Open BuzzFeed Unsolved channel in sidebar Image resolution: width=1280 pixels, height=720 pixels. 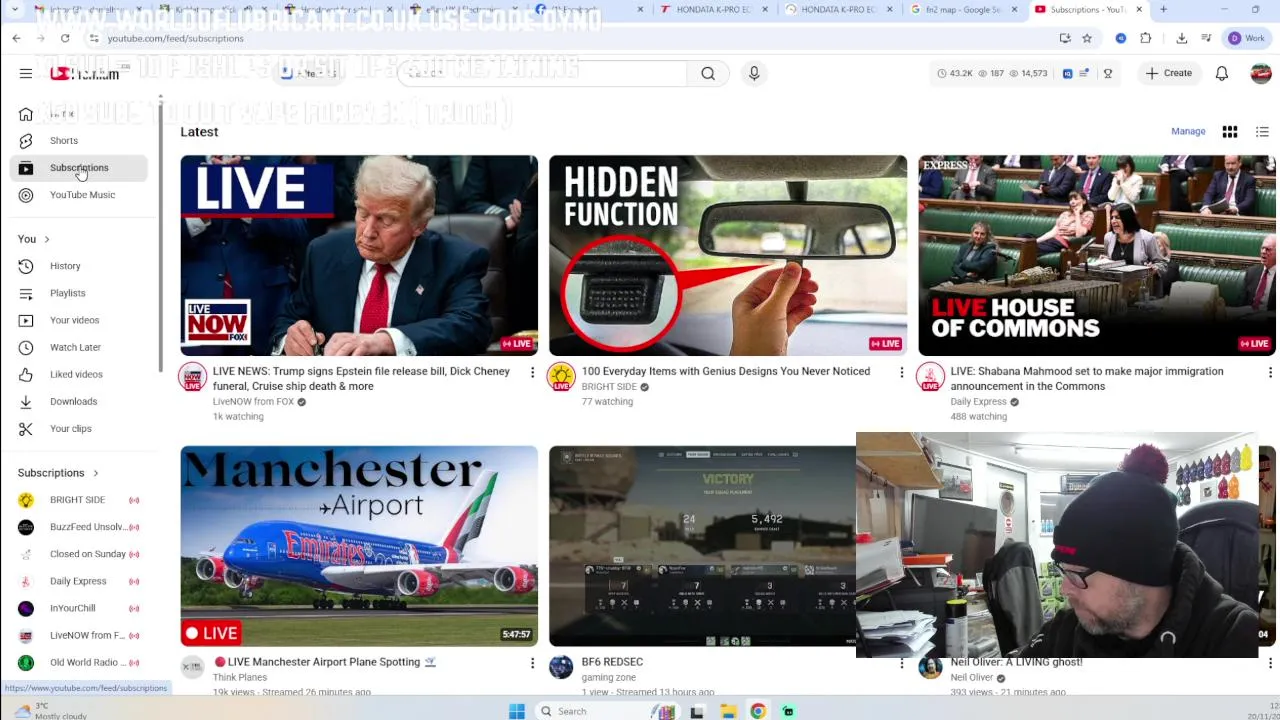(80, 527)
